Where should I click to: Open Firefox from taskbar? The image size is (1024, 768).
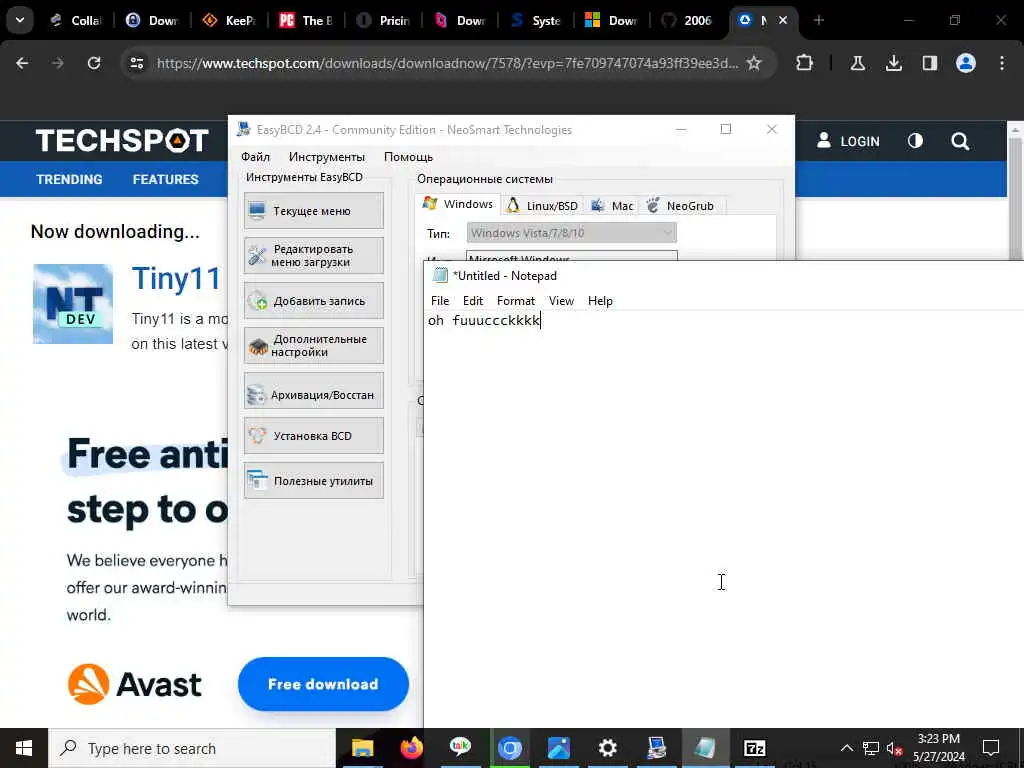pyautogui.click(x=411, y=748)
